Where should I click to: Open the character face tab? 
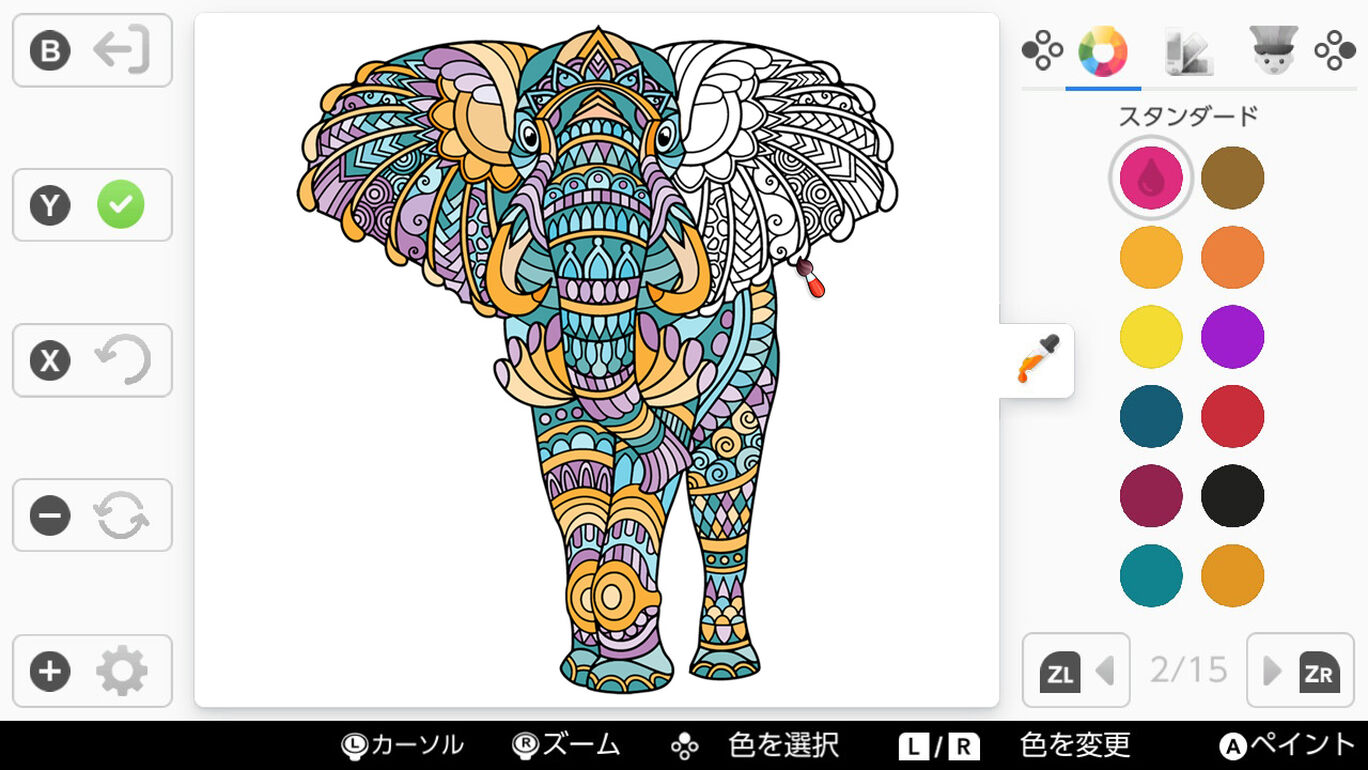pos(1273,50)
